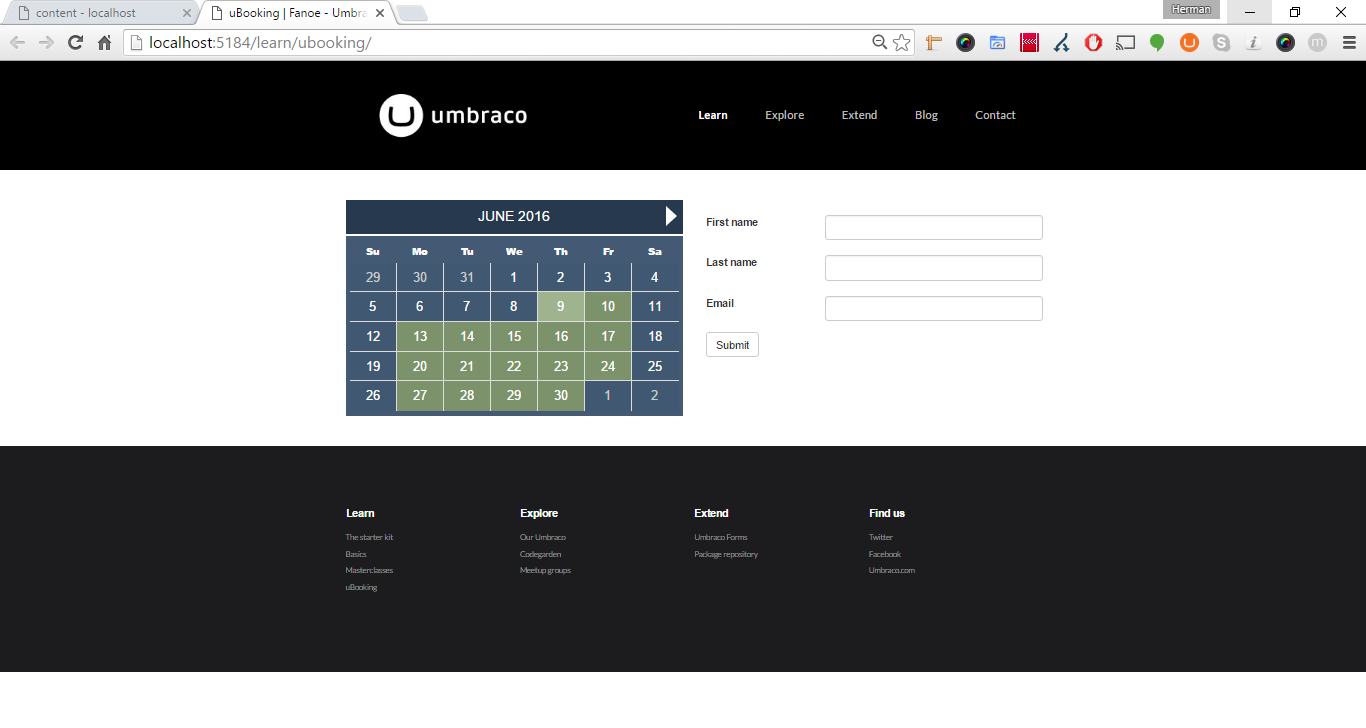Click the Last name input field

pos(934,268)
